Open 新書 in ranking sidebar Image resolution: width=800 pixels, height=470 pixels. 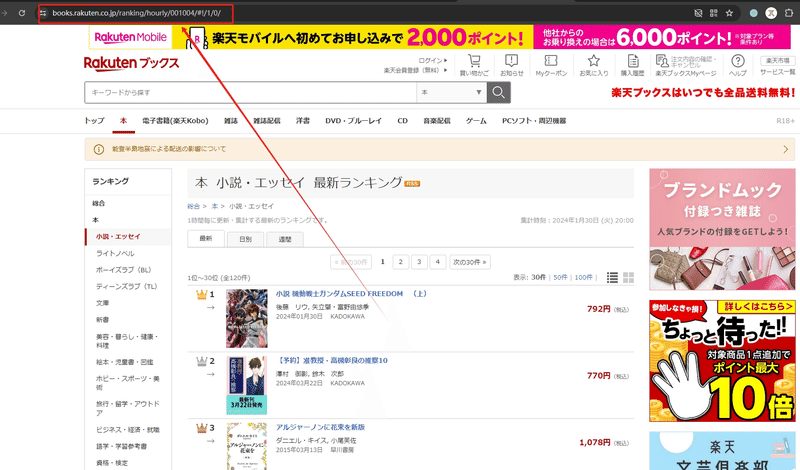pyautogui.click(x=103, y=320)
